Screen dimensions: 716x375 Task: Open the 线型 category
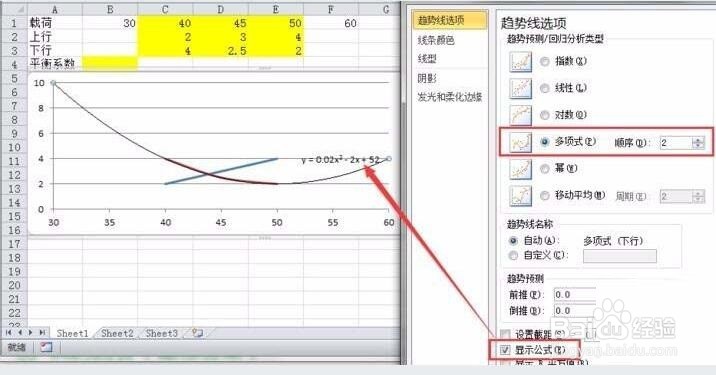[x=427, y=59]
